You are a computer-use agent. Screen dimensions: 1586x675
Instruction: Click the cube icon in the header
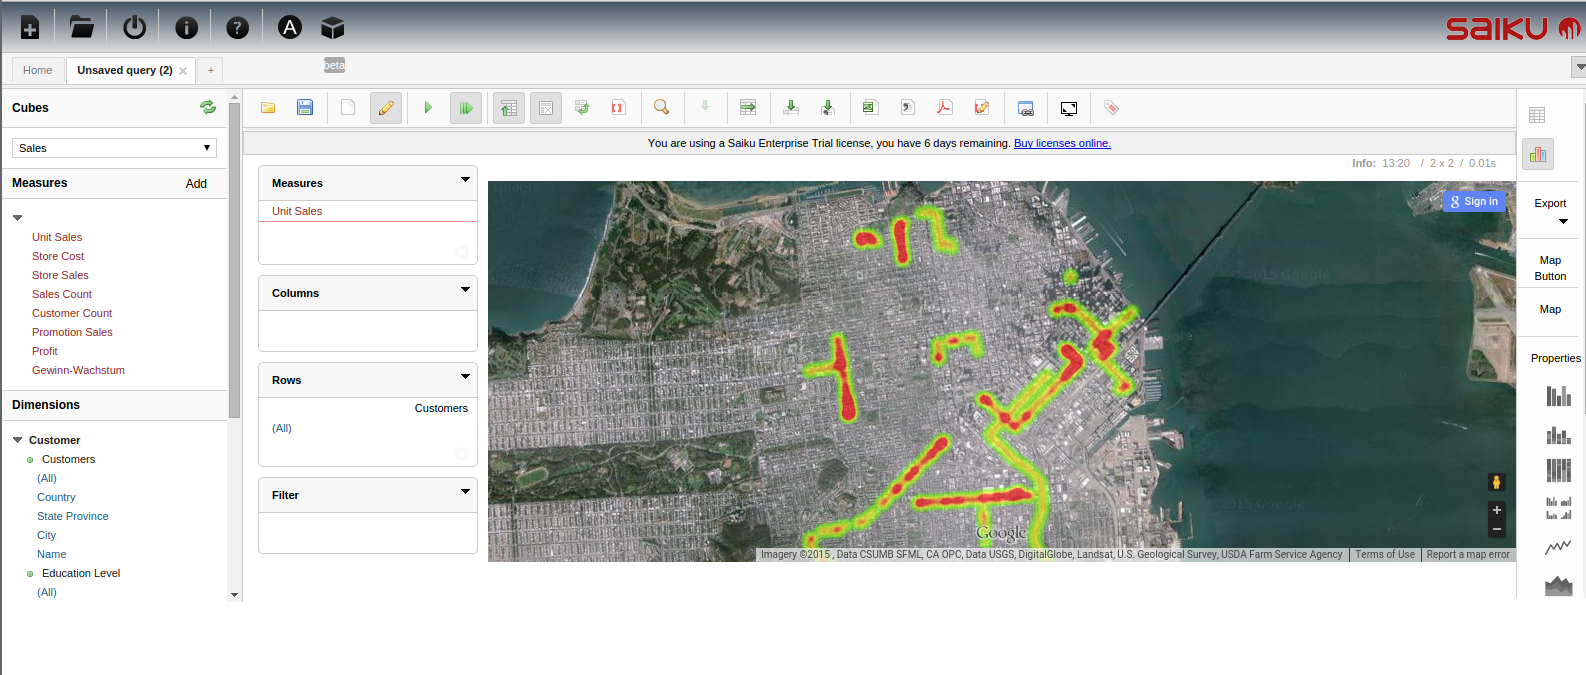pos(333,28)
